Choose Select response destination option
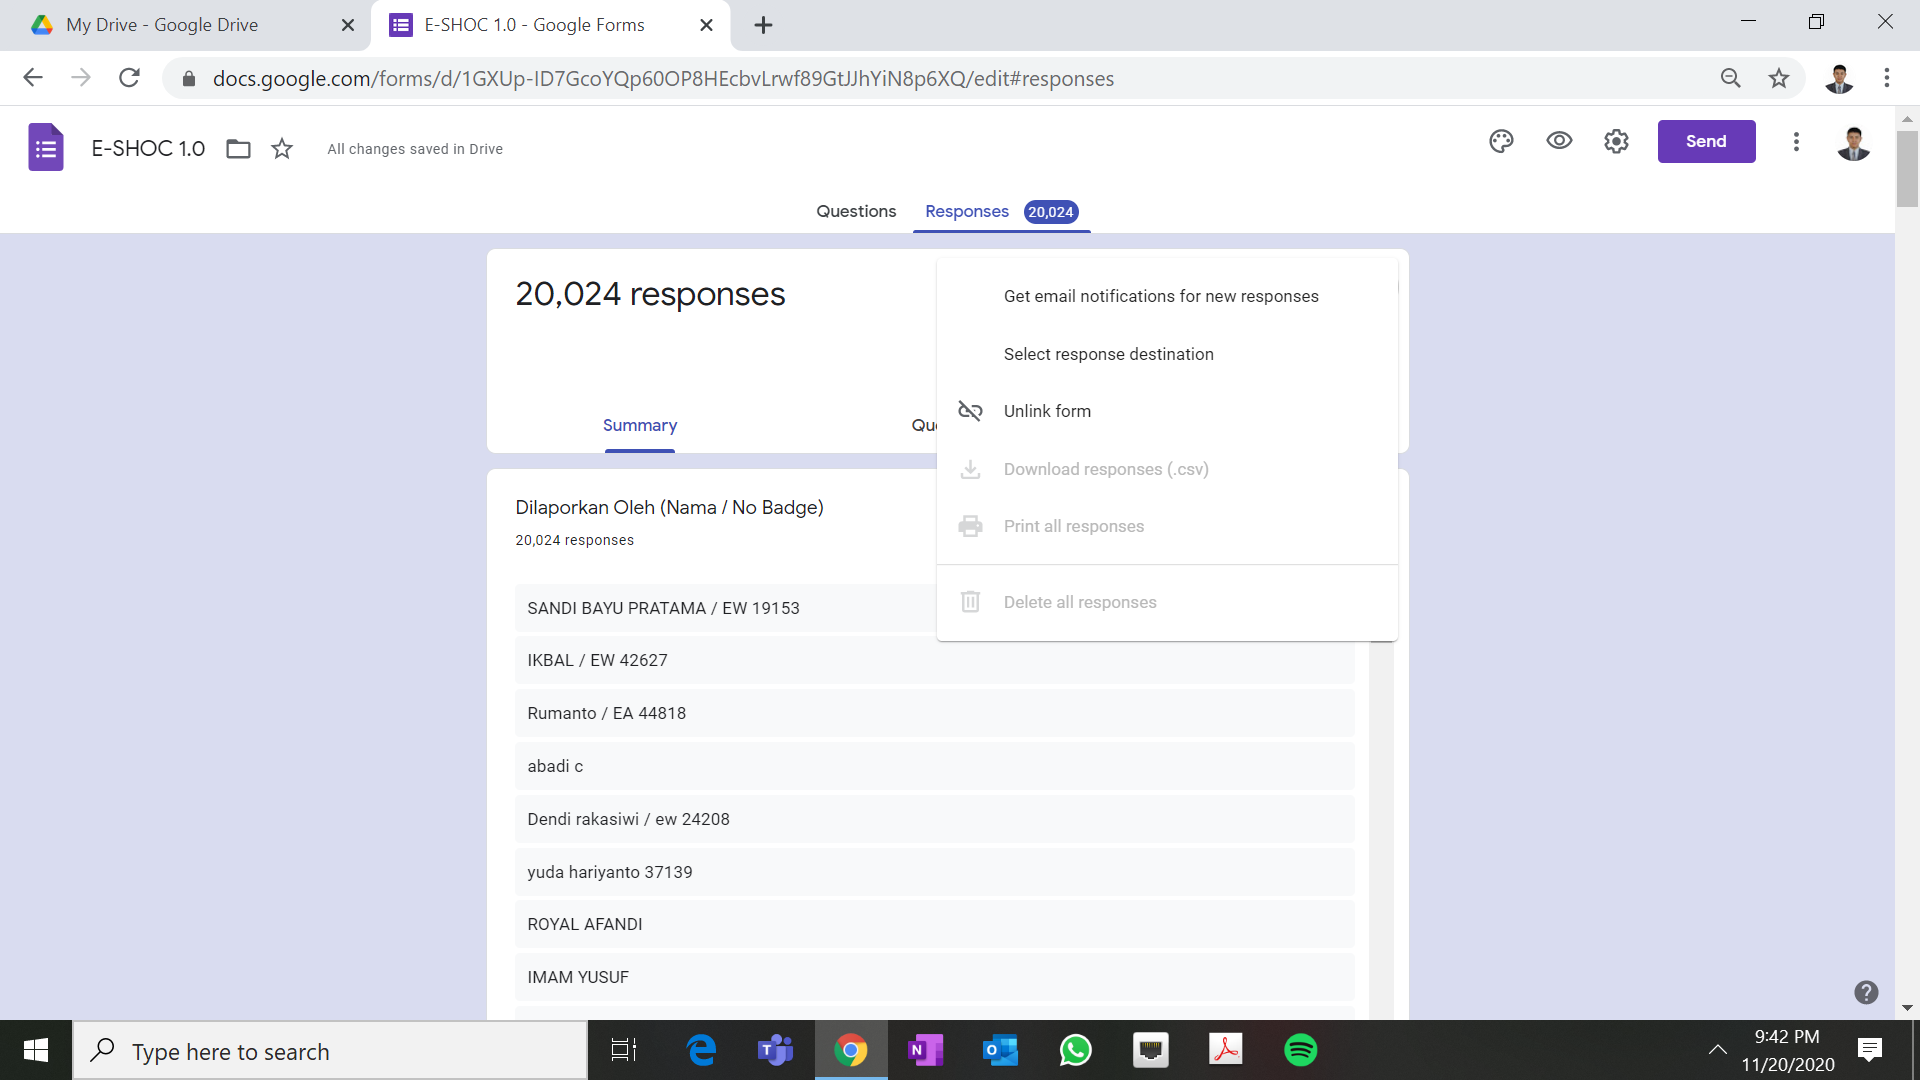Viewport: 1920px width, 1080px height. pyautogui.click(x=1108, y=354)
